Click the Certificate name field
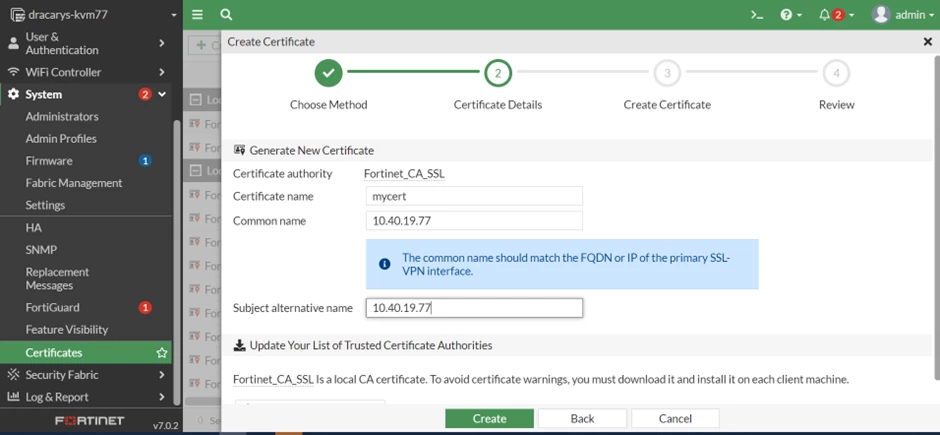Screen dimensions: 940x435 click(474, 196)
